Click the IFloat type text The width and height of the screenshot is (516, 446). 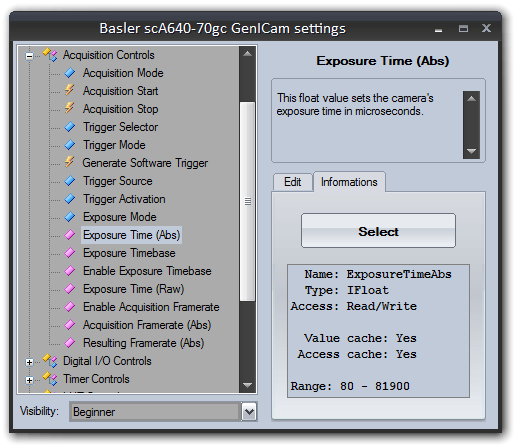368,290
